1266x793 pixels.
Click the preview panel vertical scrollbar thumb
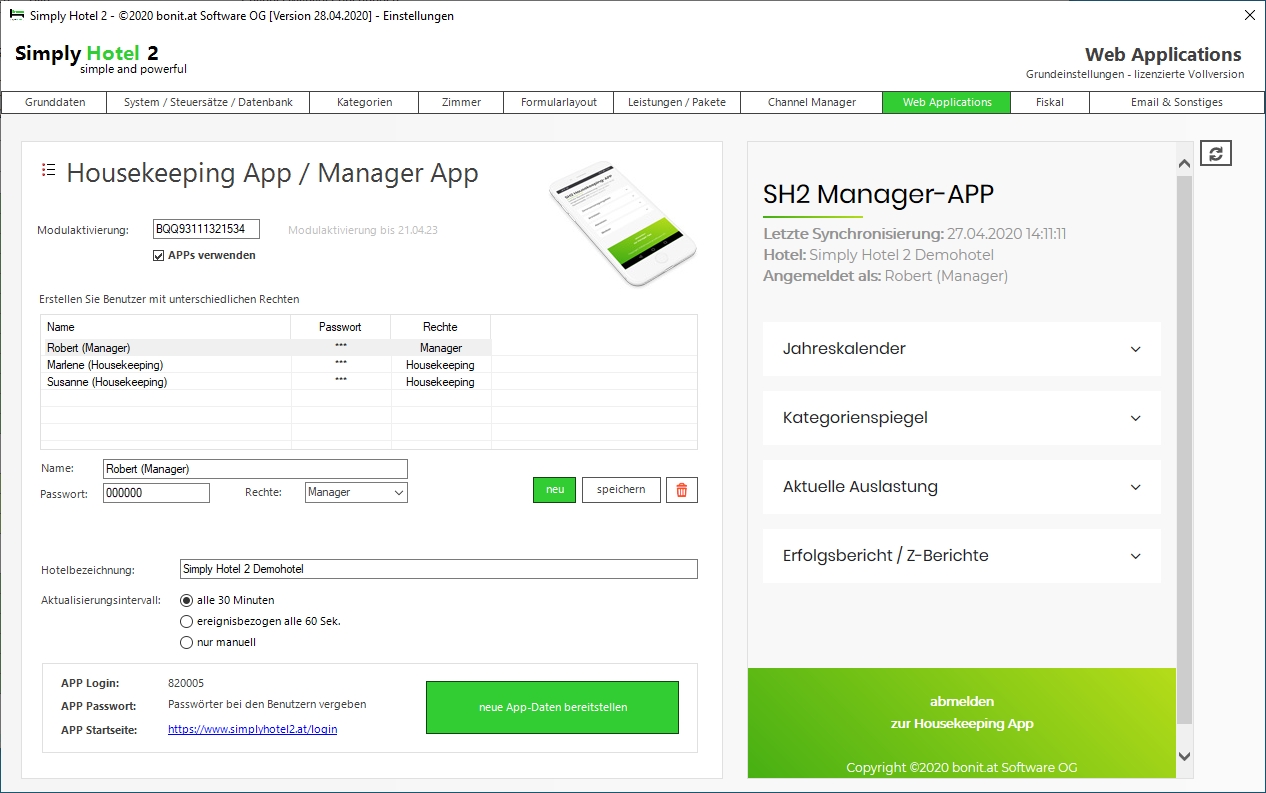pos(1184,450)
